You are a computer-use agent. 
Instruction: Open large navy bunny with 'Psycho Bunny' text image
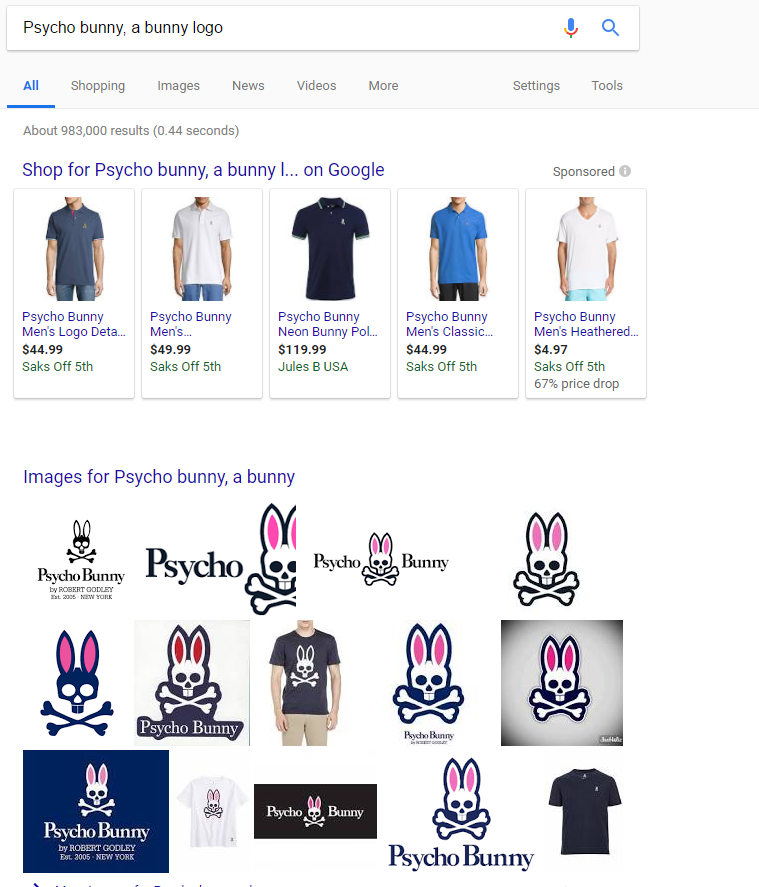(x=461, y=813)
